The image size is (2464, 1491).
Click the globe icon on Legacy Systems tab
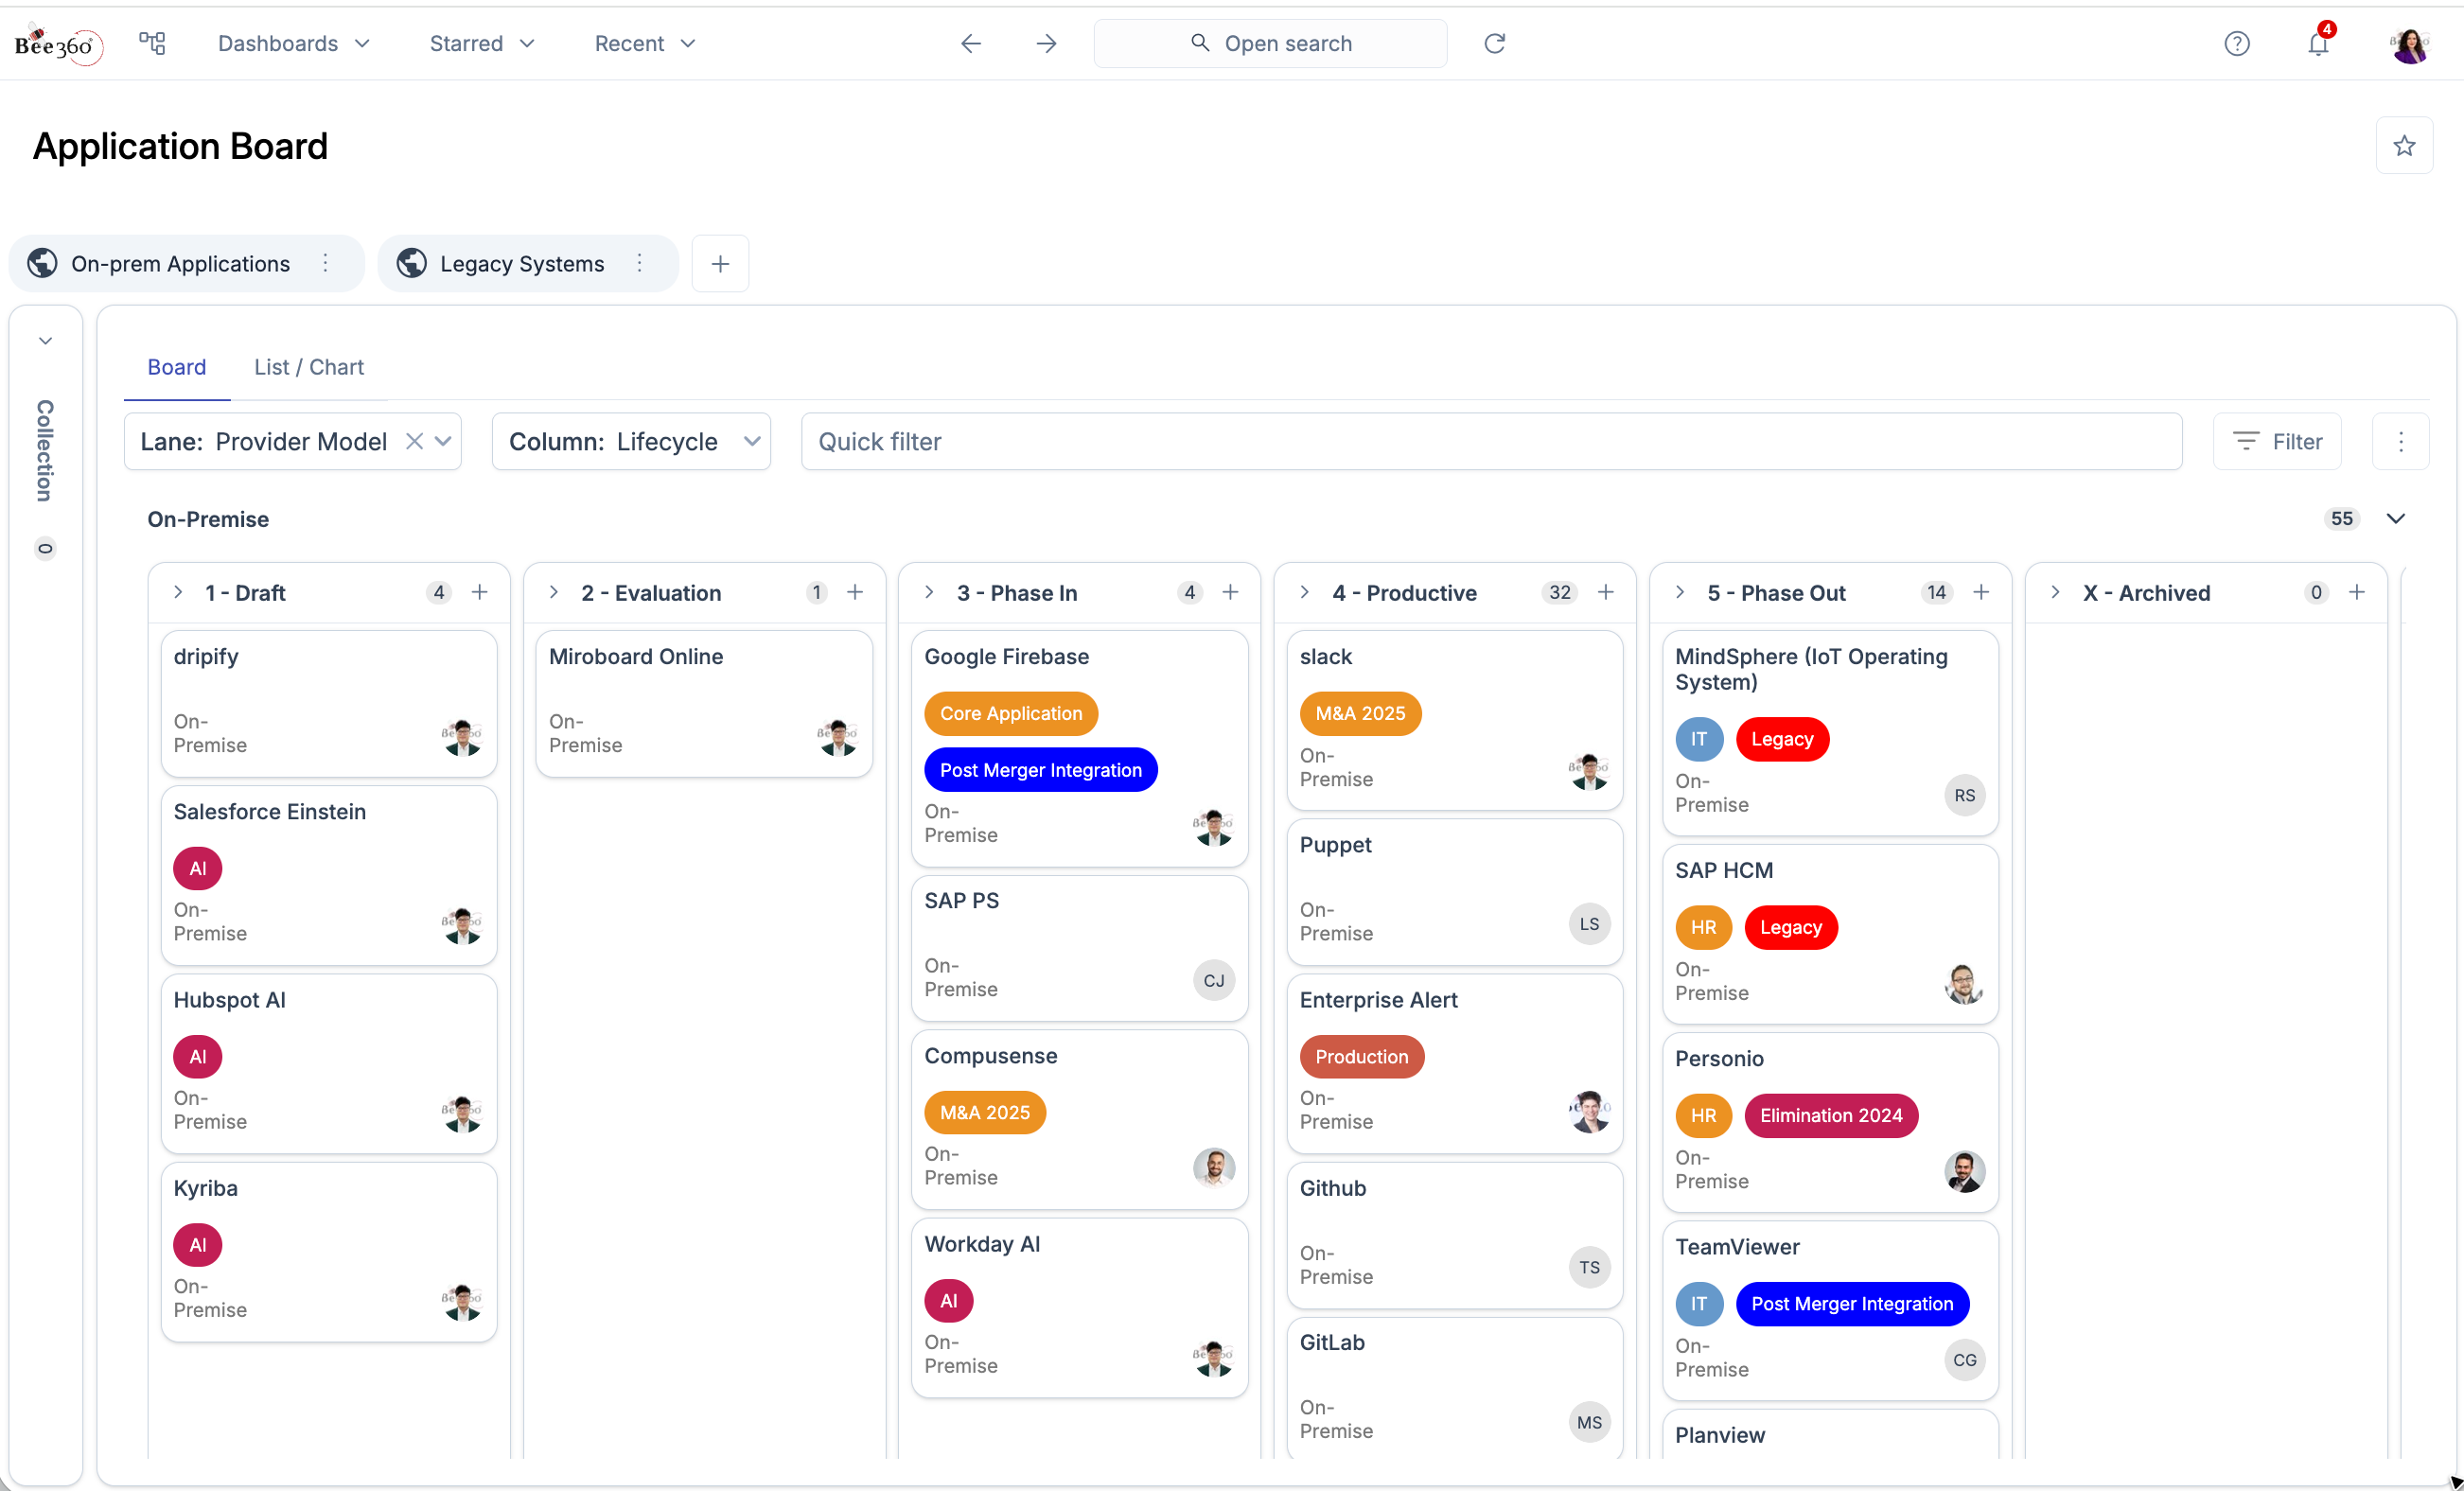411,263
